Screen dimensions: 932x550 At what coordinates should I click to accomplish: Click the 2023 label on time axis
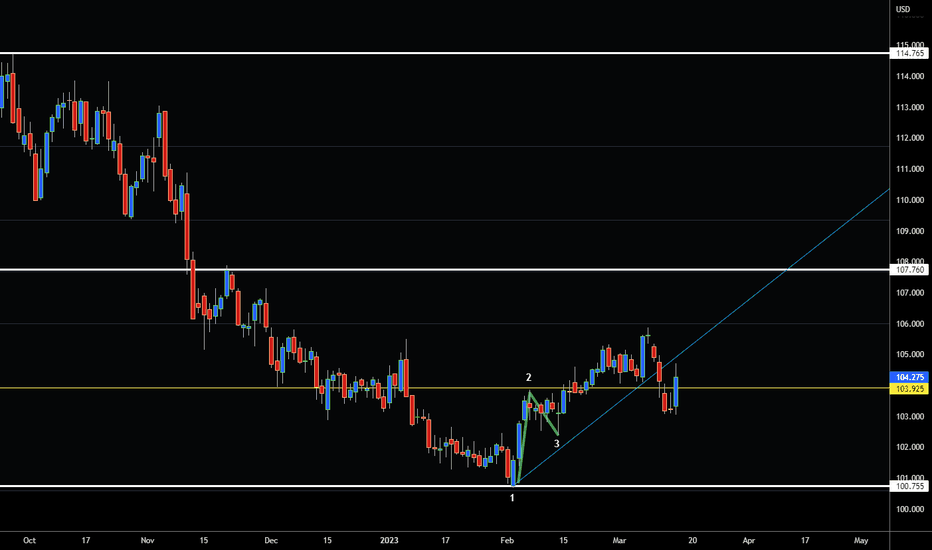point(389,540)
